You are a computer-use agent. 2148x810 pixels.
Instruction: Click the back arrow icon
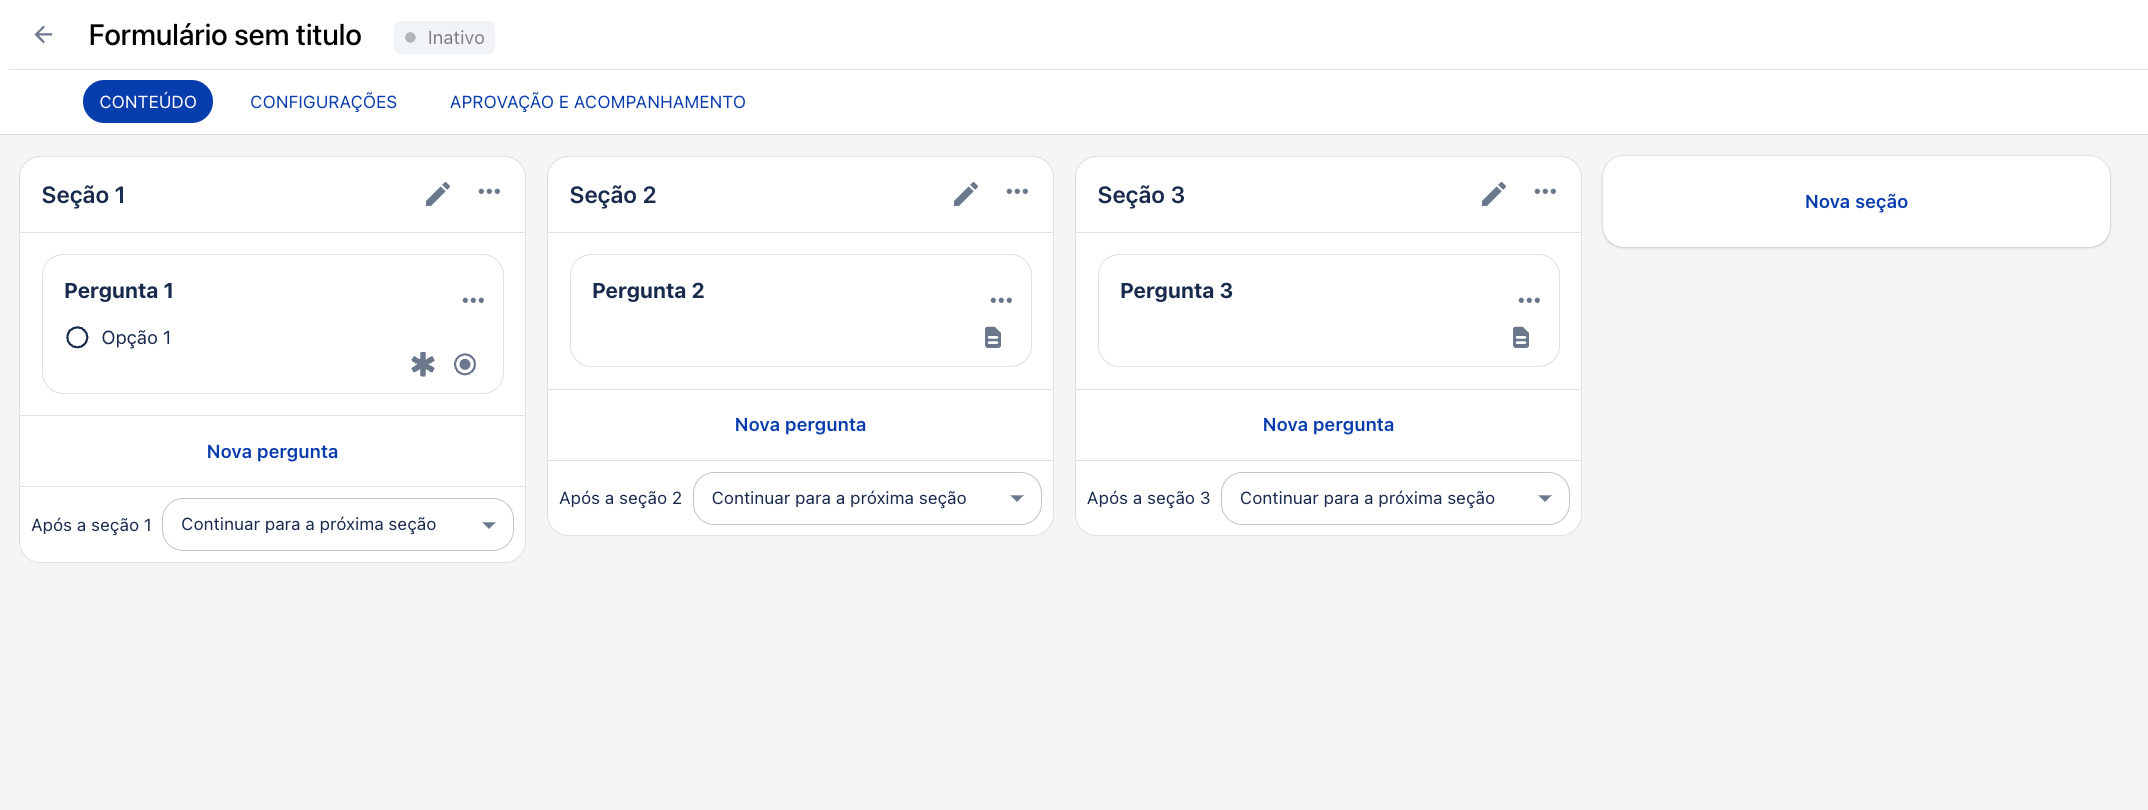(x=43, y=35)
